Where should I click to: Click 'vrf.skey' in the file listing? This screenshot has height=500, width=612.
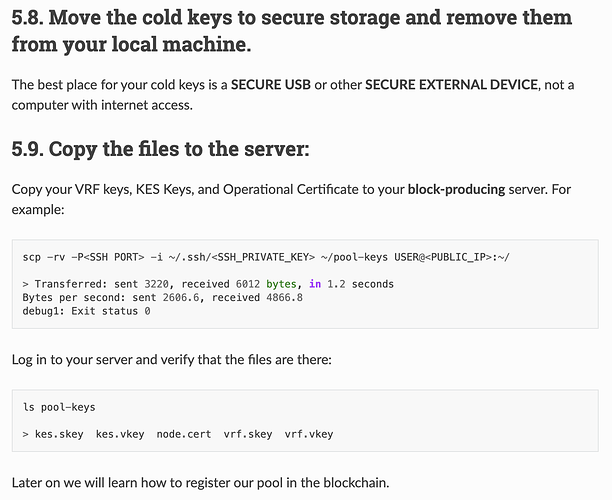(x=248, y=434)
